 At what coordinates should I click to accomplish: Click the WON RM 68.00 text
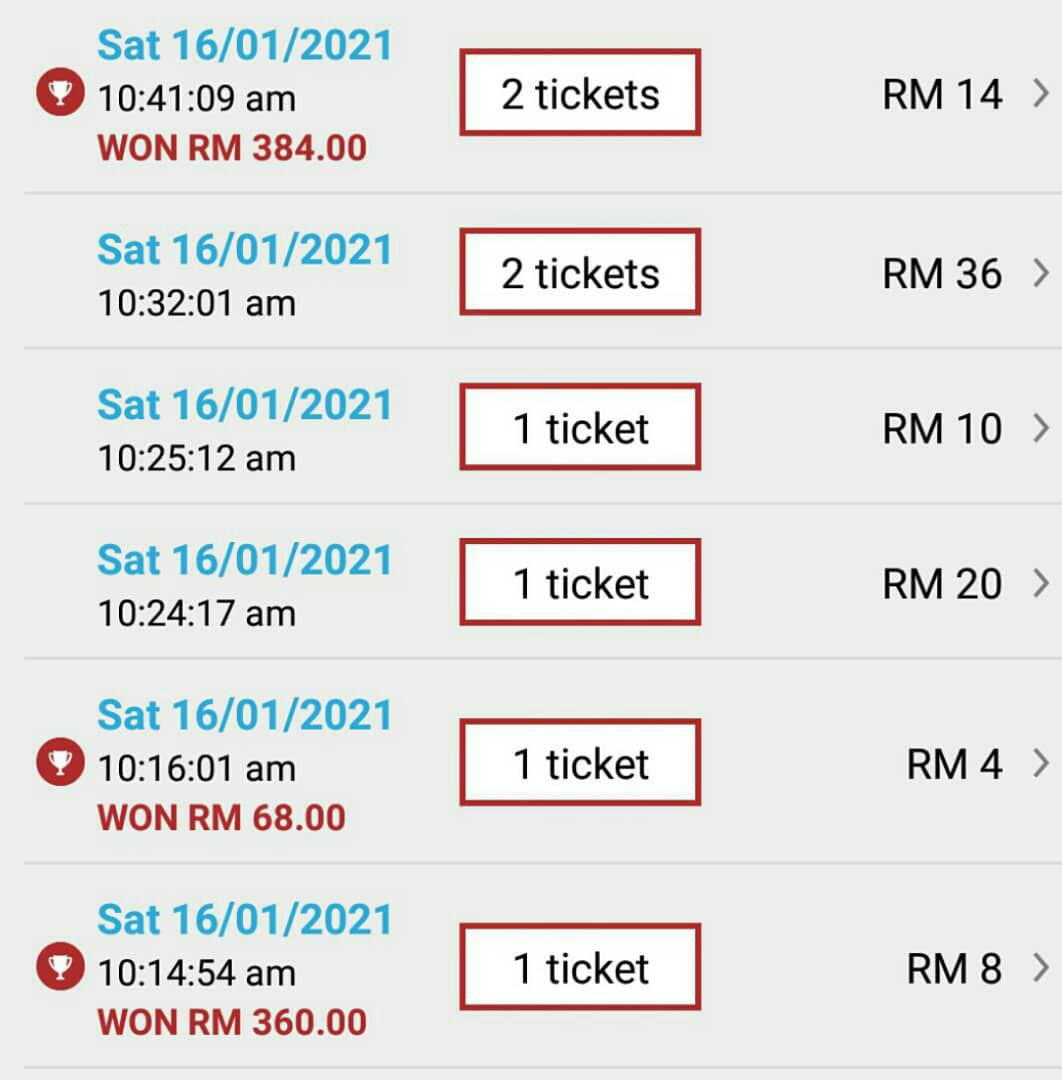[x=221, y=818]
